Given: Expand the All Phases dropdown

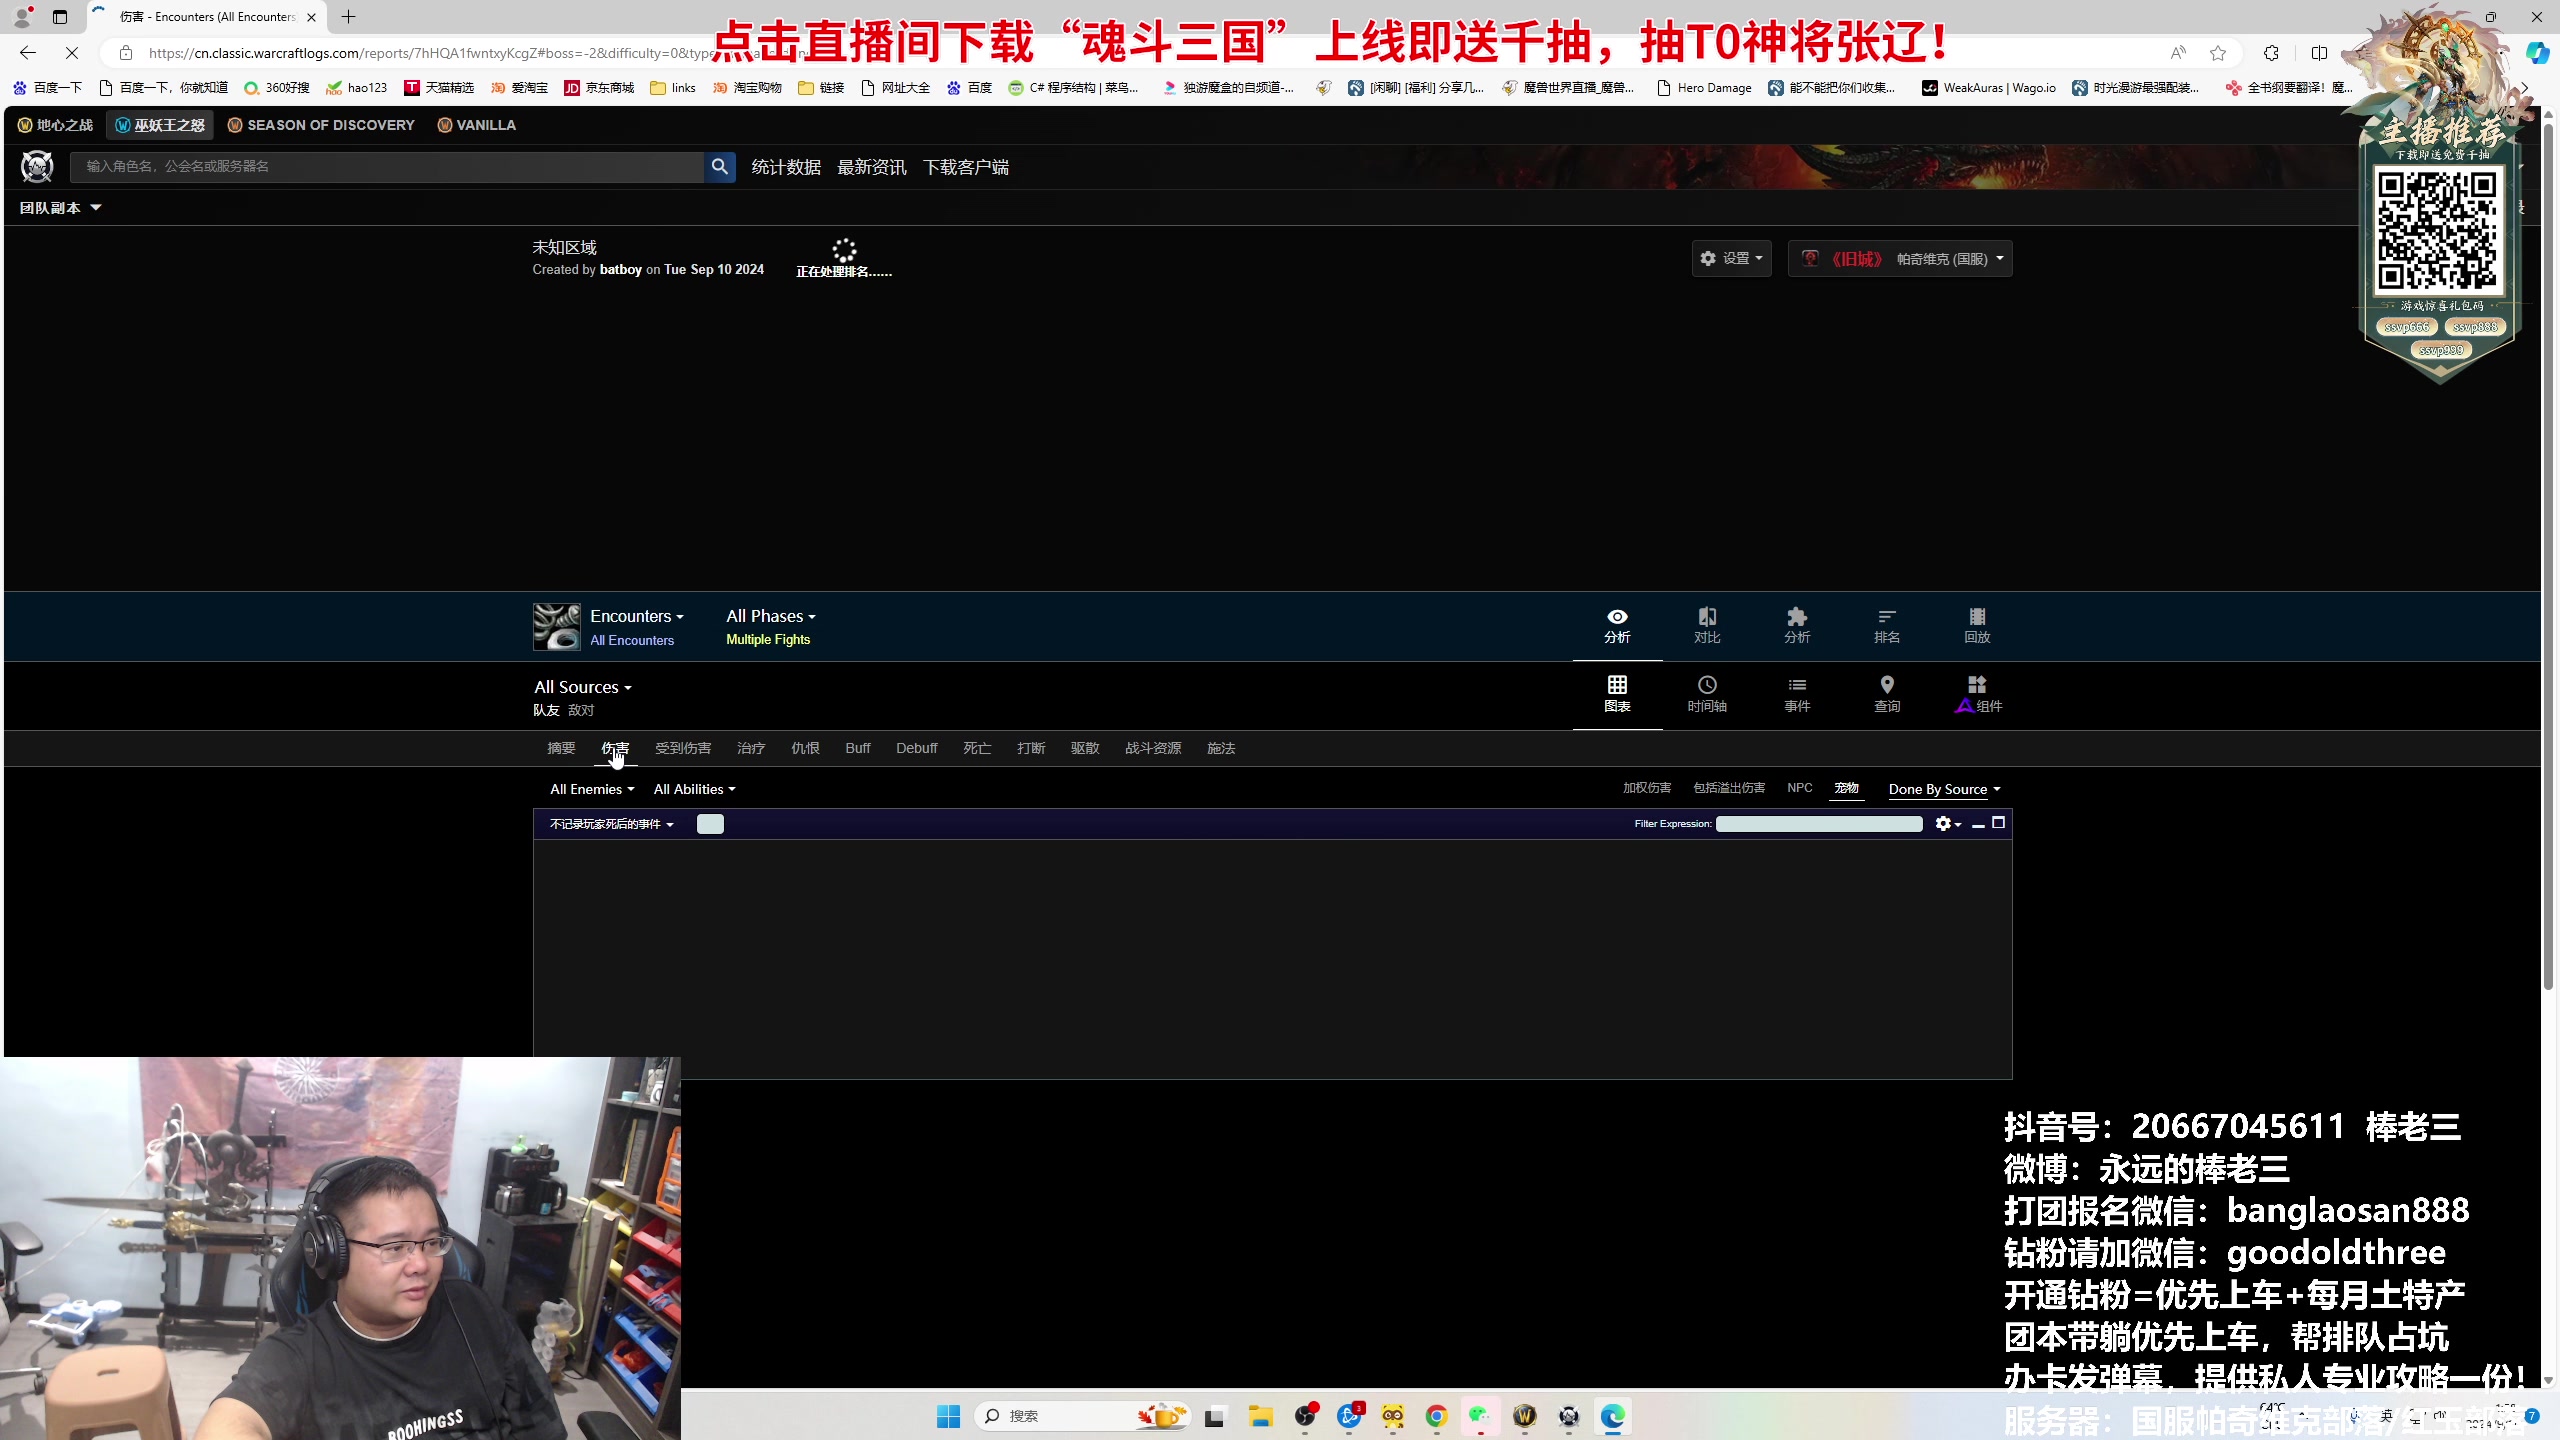Looking at the screenshot, I should [768, 615].
